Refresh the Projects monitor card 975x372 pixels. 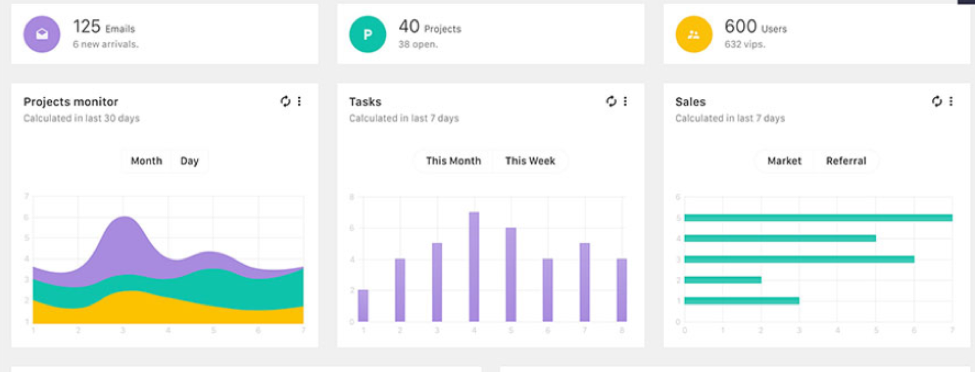coord(285,101)
